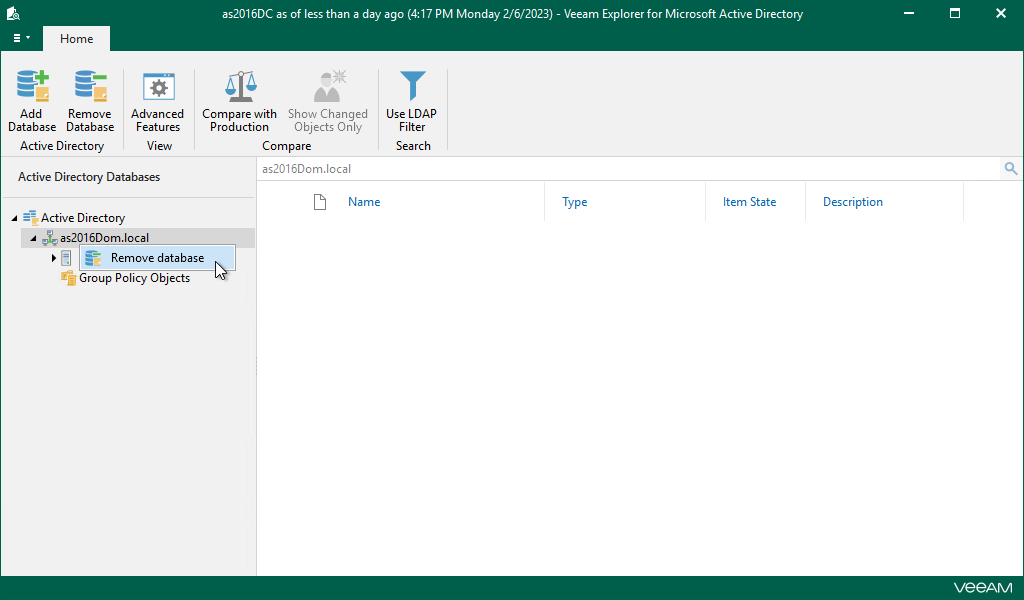Viewport: 1024px width, 600px height.
Task: Select the Active Directory tree item
Action: (83, 218)
